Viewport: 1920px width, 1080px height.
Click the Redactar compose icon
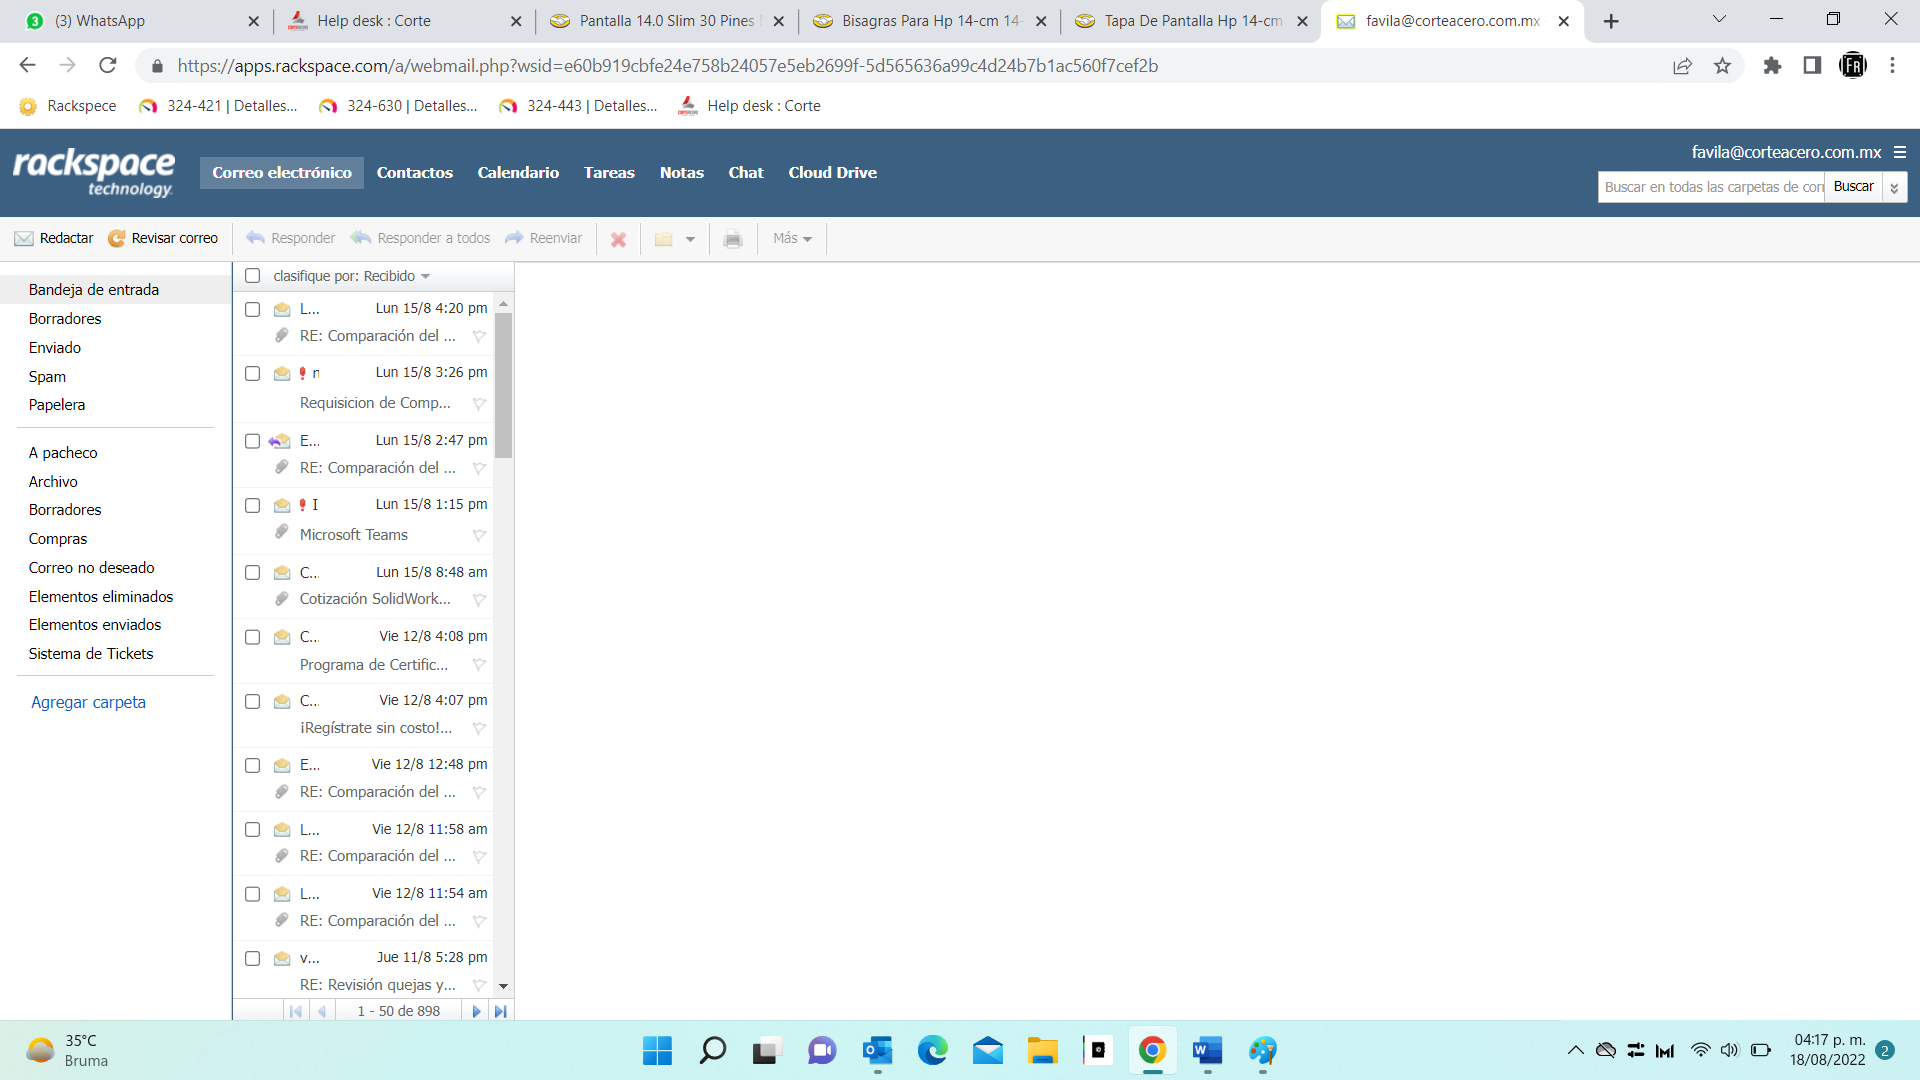pos(24,238)
